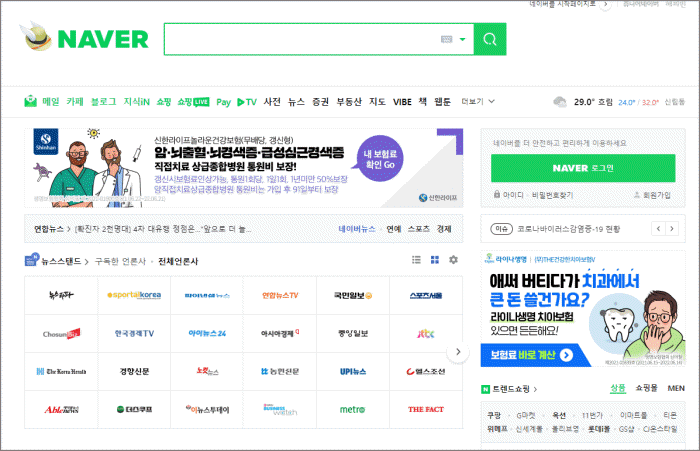Screen dimensions: 700x451
Task: Select the 구독한 언론사 tab
Action: tap(120, 261)
